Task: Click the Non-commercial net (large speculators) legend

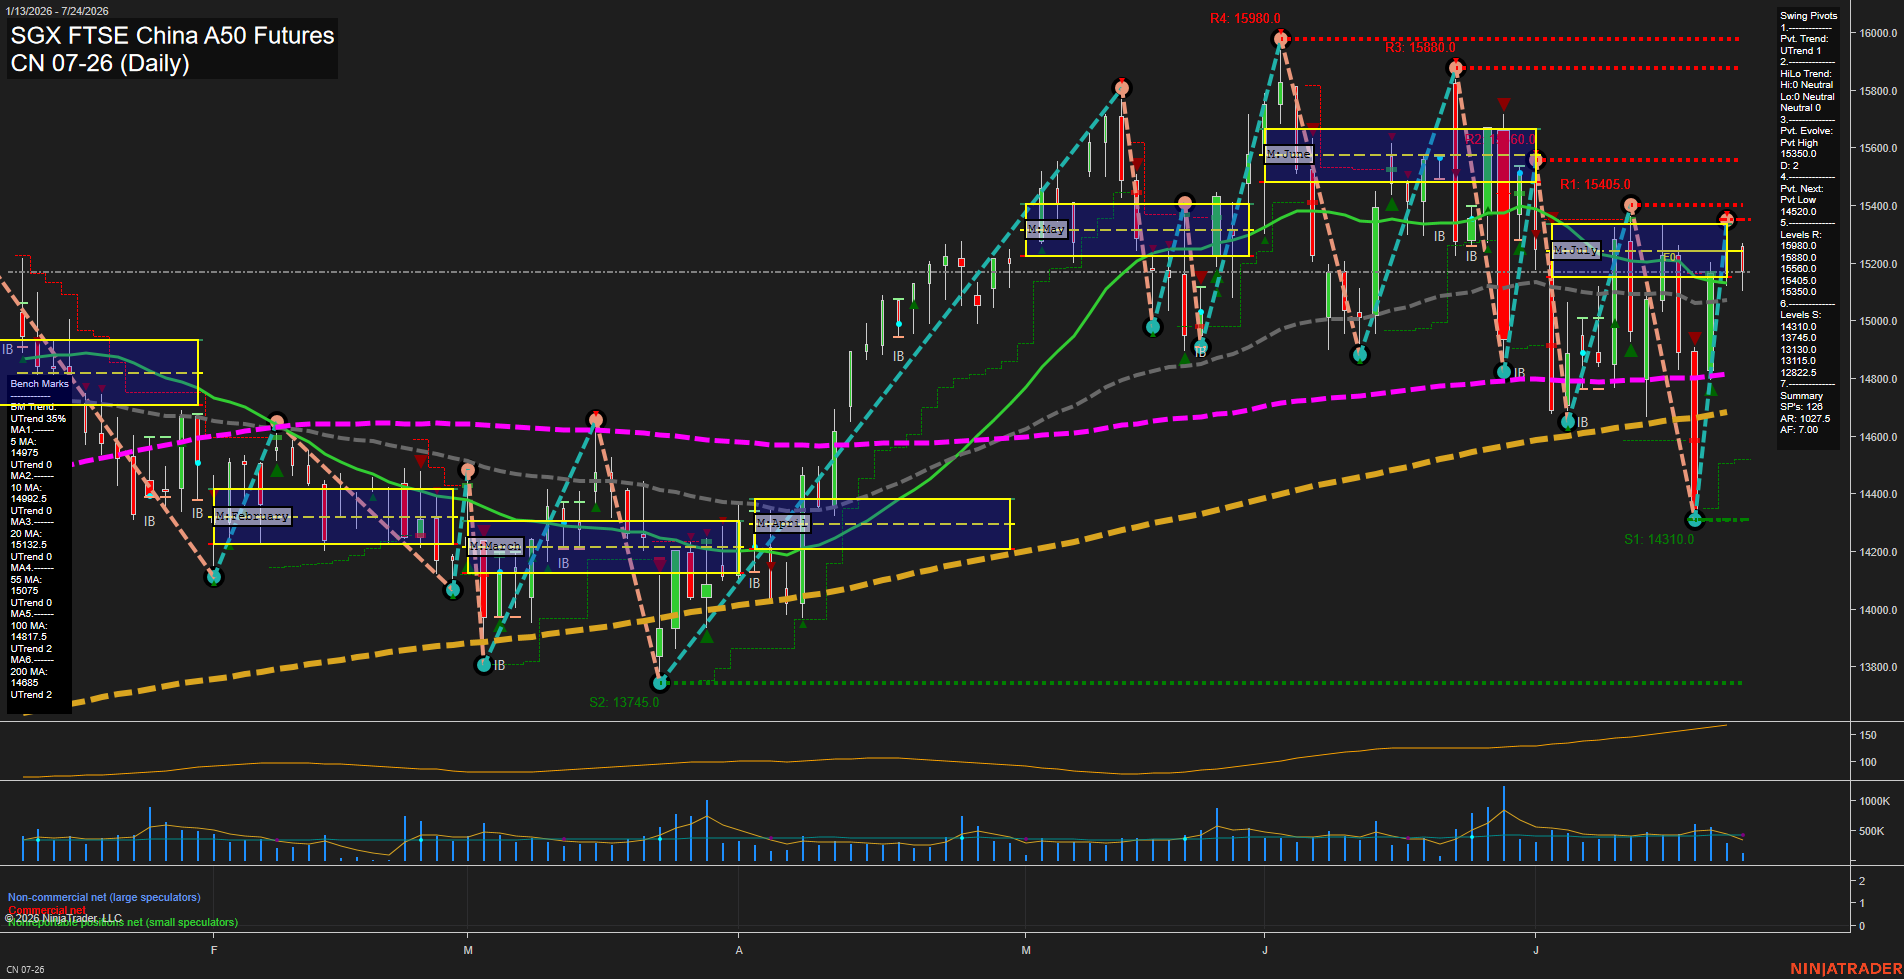Action: point(104,897)
